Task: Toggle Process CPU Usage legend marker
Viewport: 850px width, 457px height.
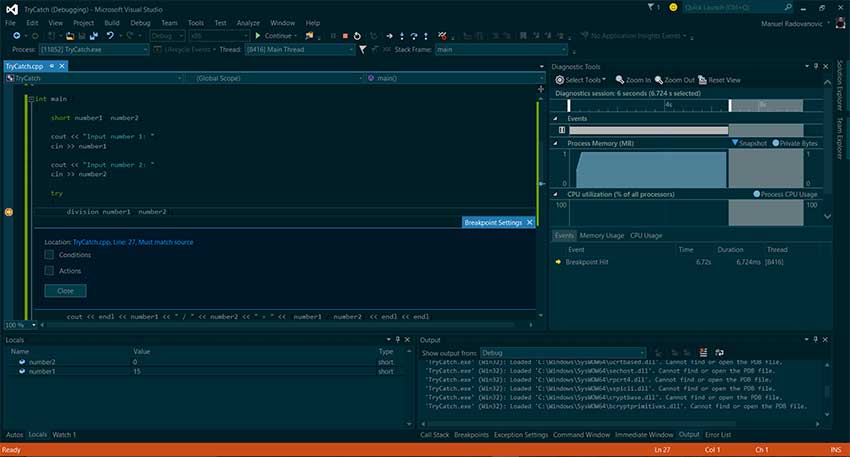Action: [756, 194]
